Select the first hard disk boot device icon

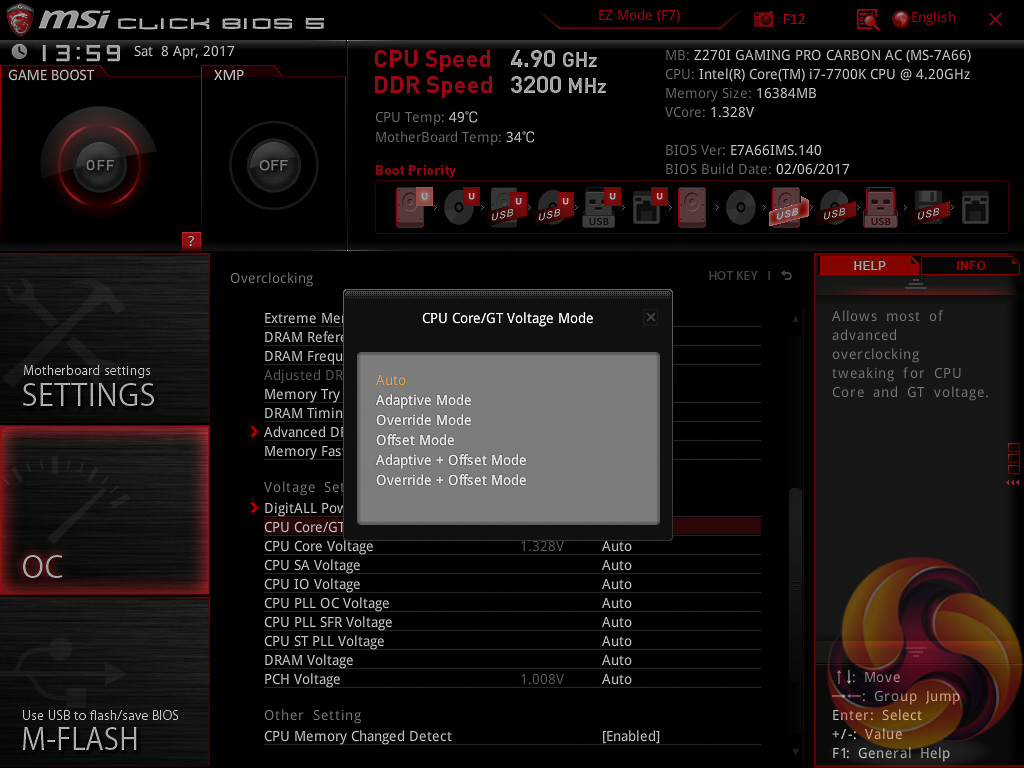click(411, 207)
